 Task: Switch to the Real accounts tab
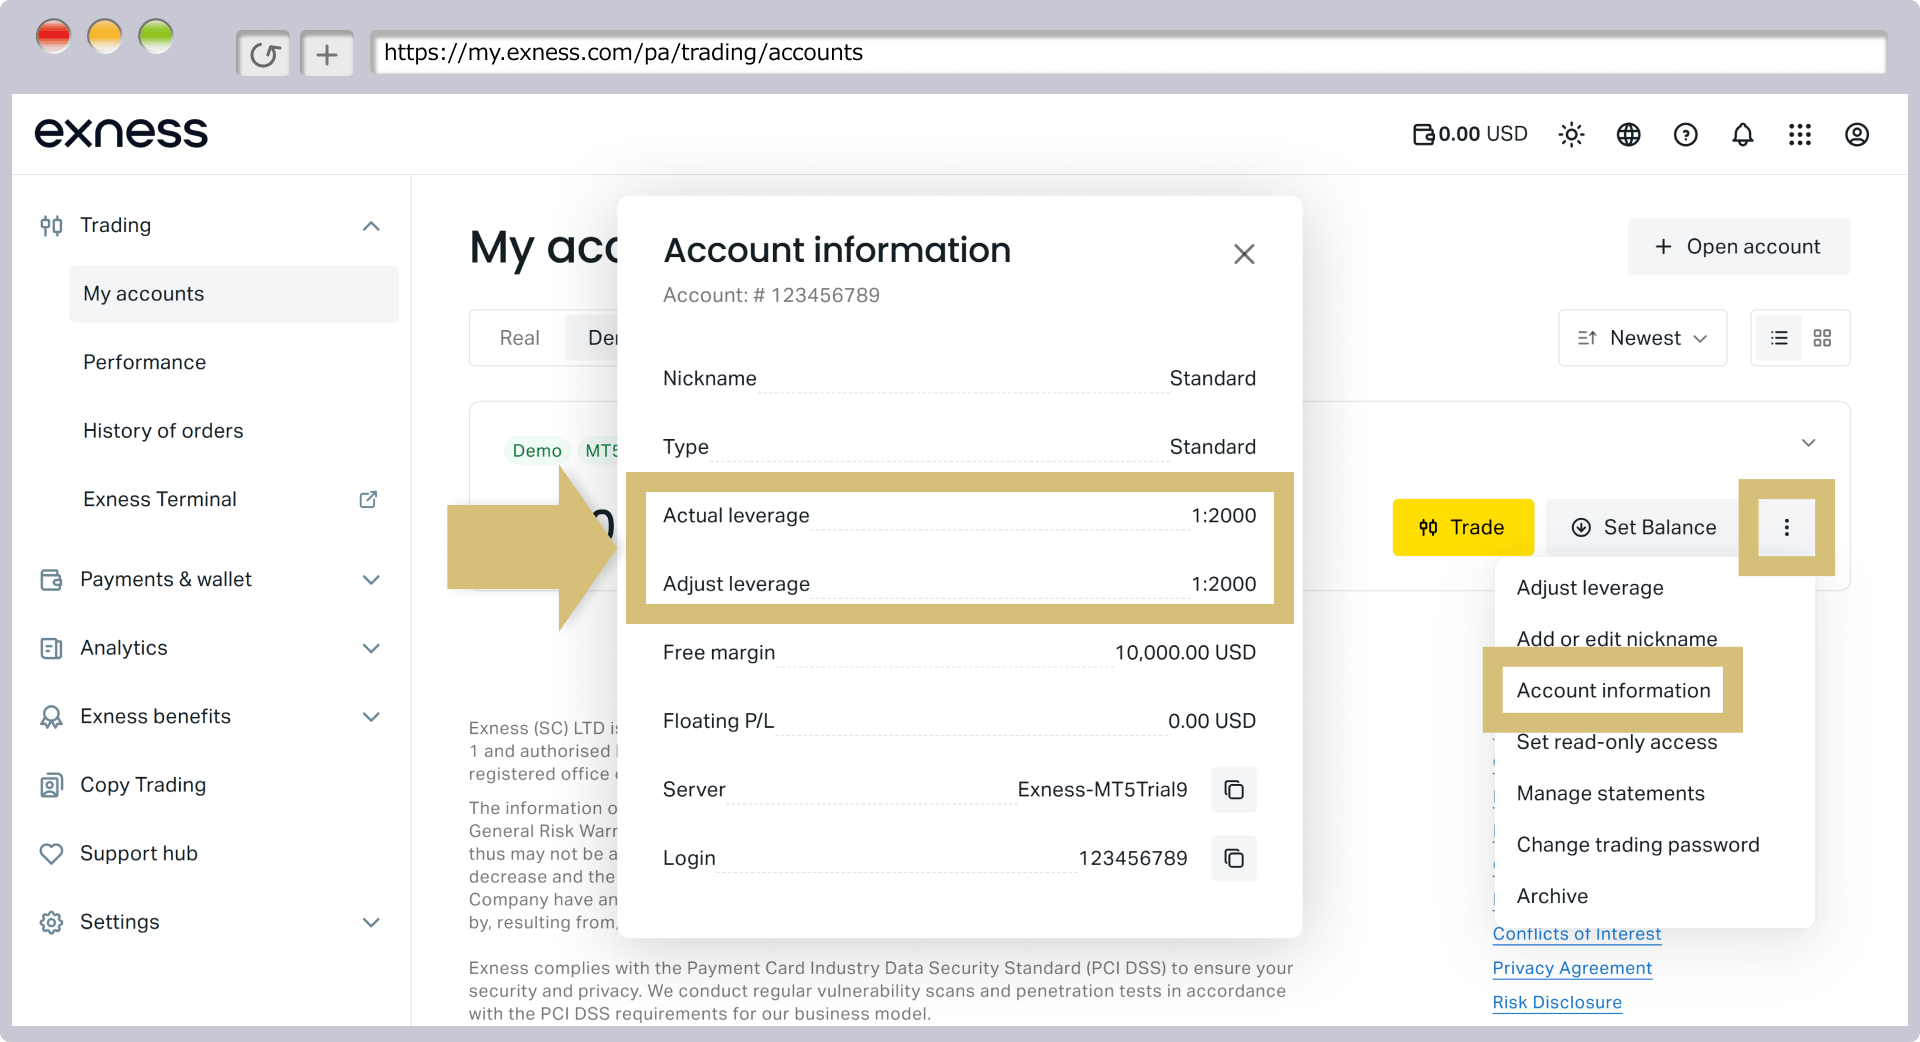point(519,338)
